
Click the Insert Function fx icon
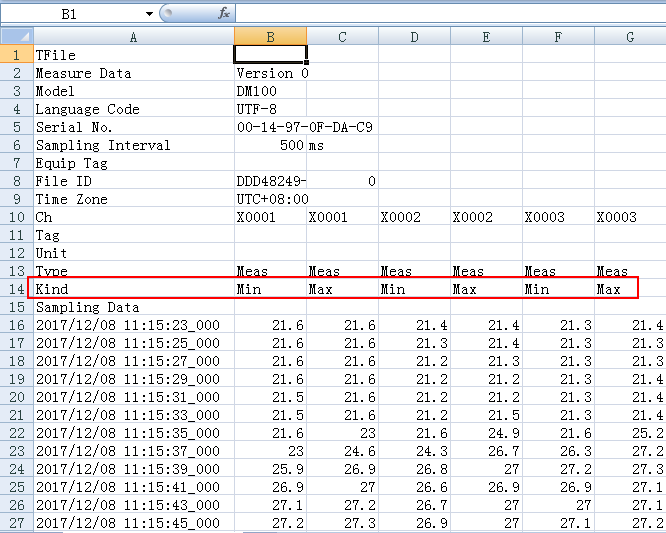click(224, 14)
